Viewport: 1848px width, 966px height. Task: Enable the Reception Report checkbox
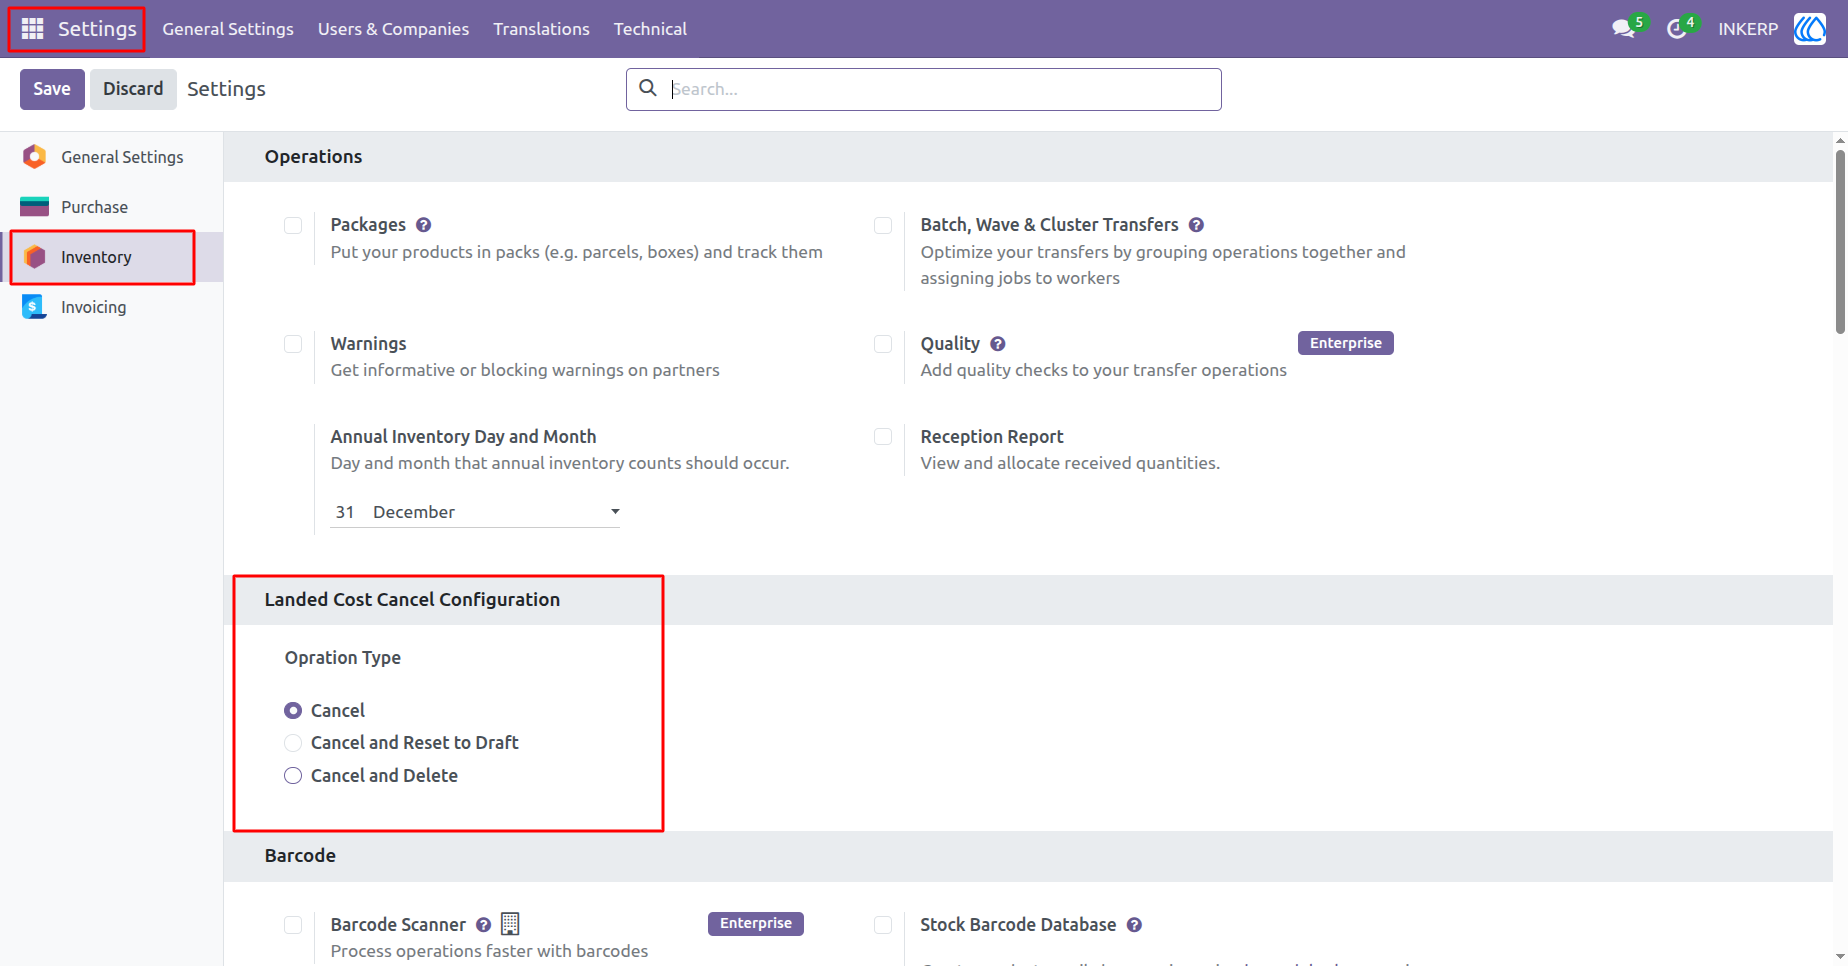point(883,437)
